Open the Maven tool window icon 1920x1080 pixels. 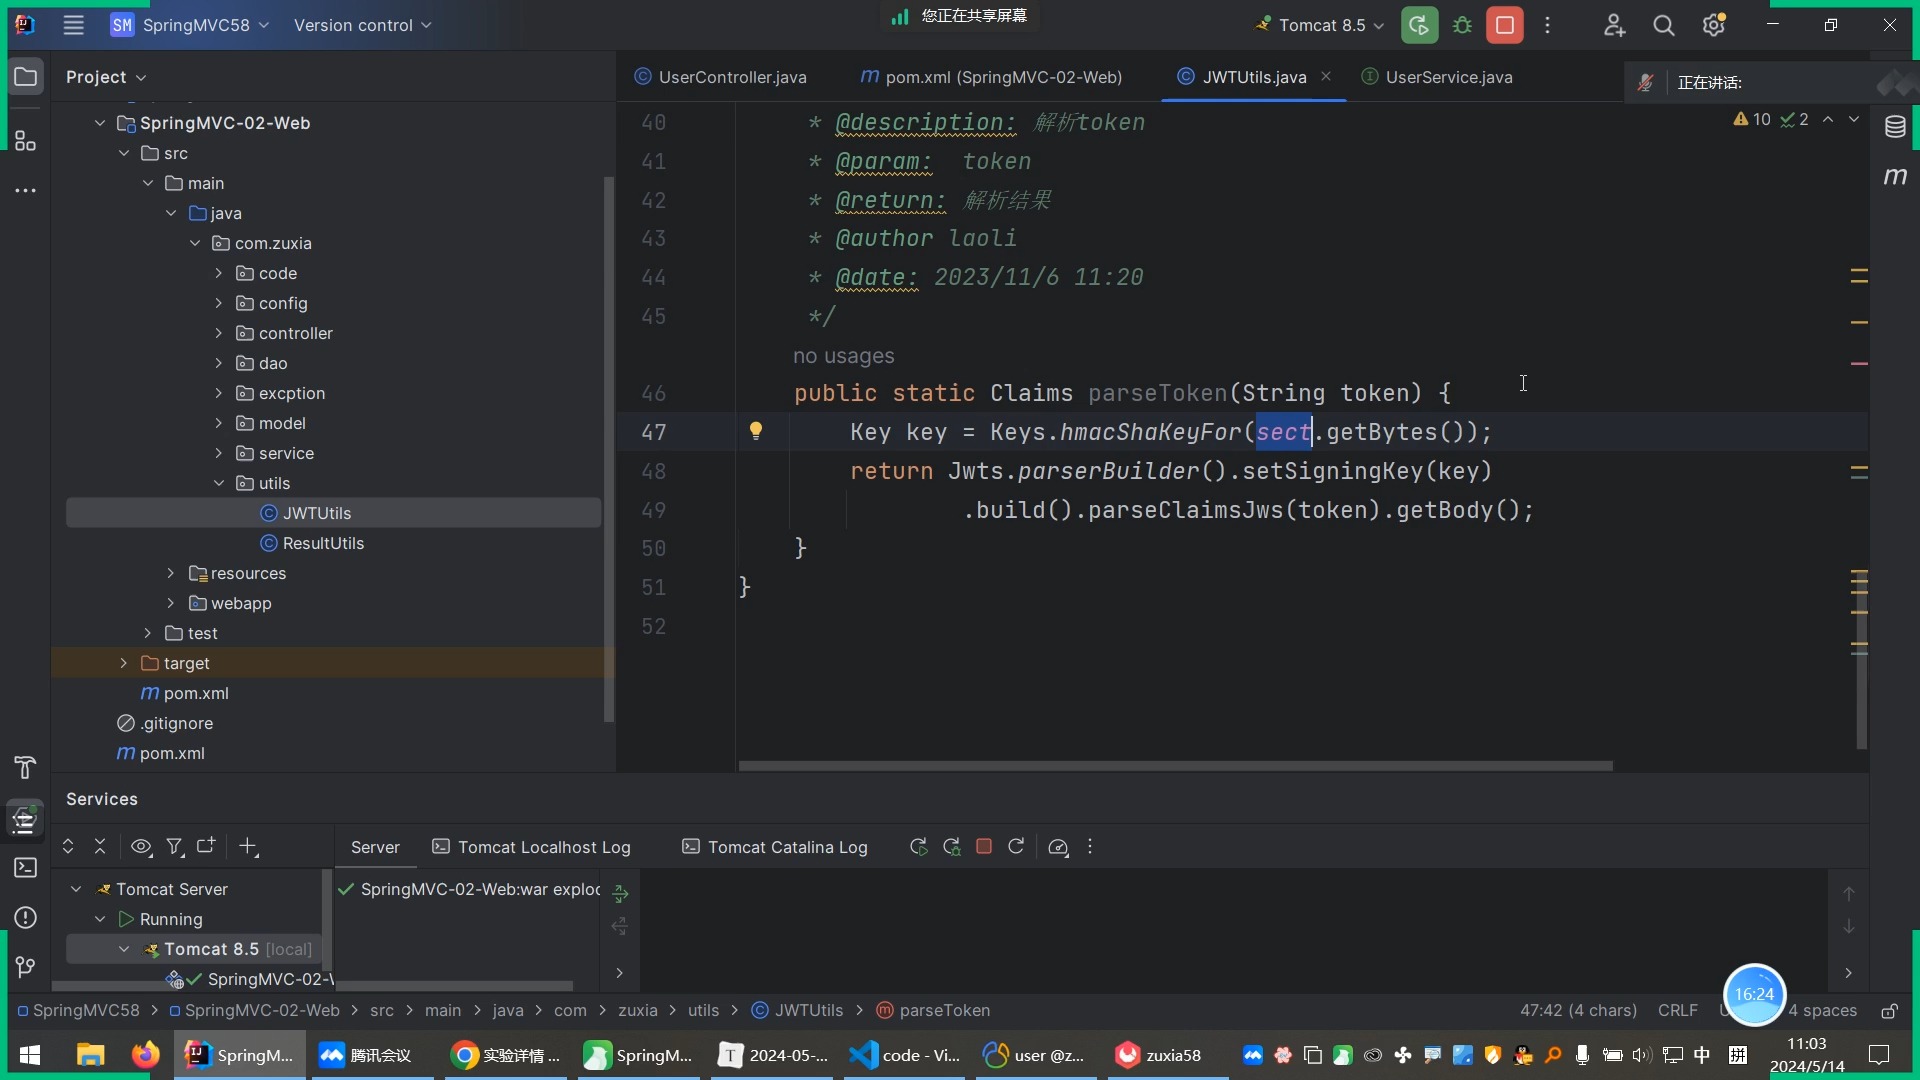tap(1895, 176)
